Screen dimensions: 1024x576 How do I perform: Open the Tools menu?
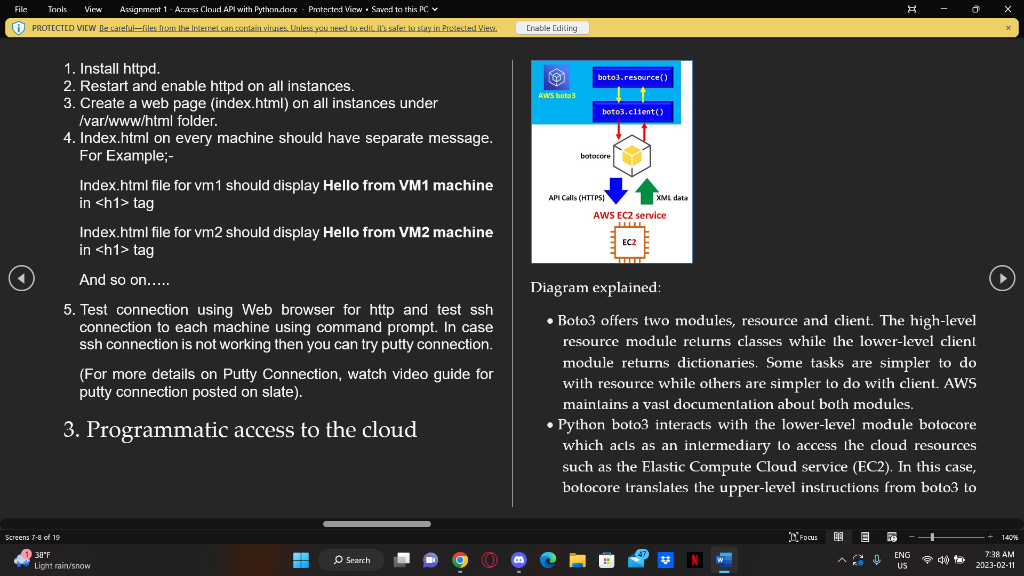[56, 9]
